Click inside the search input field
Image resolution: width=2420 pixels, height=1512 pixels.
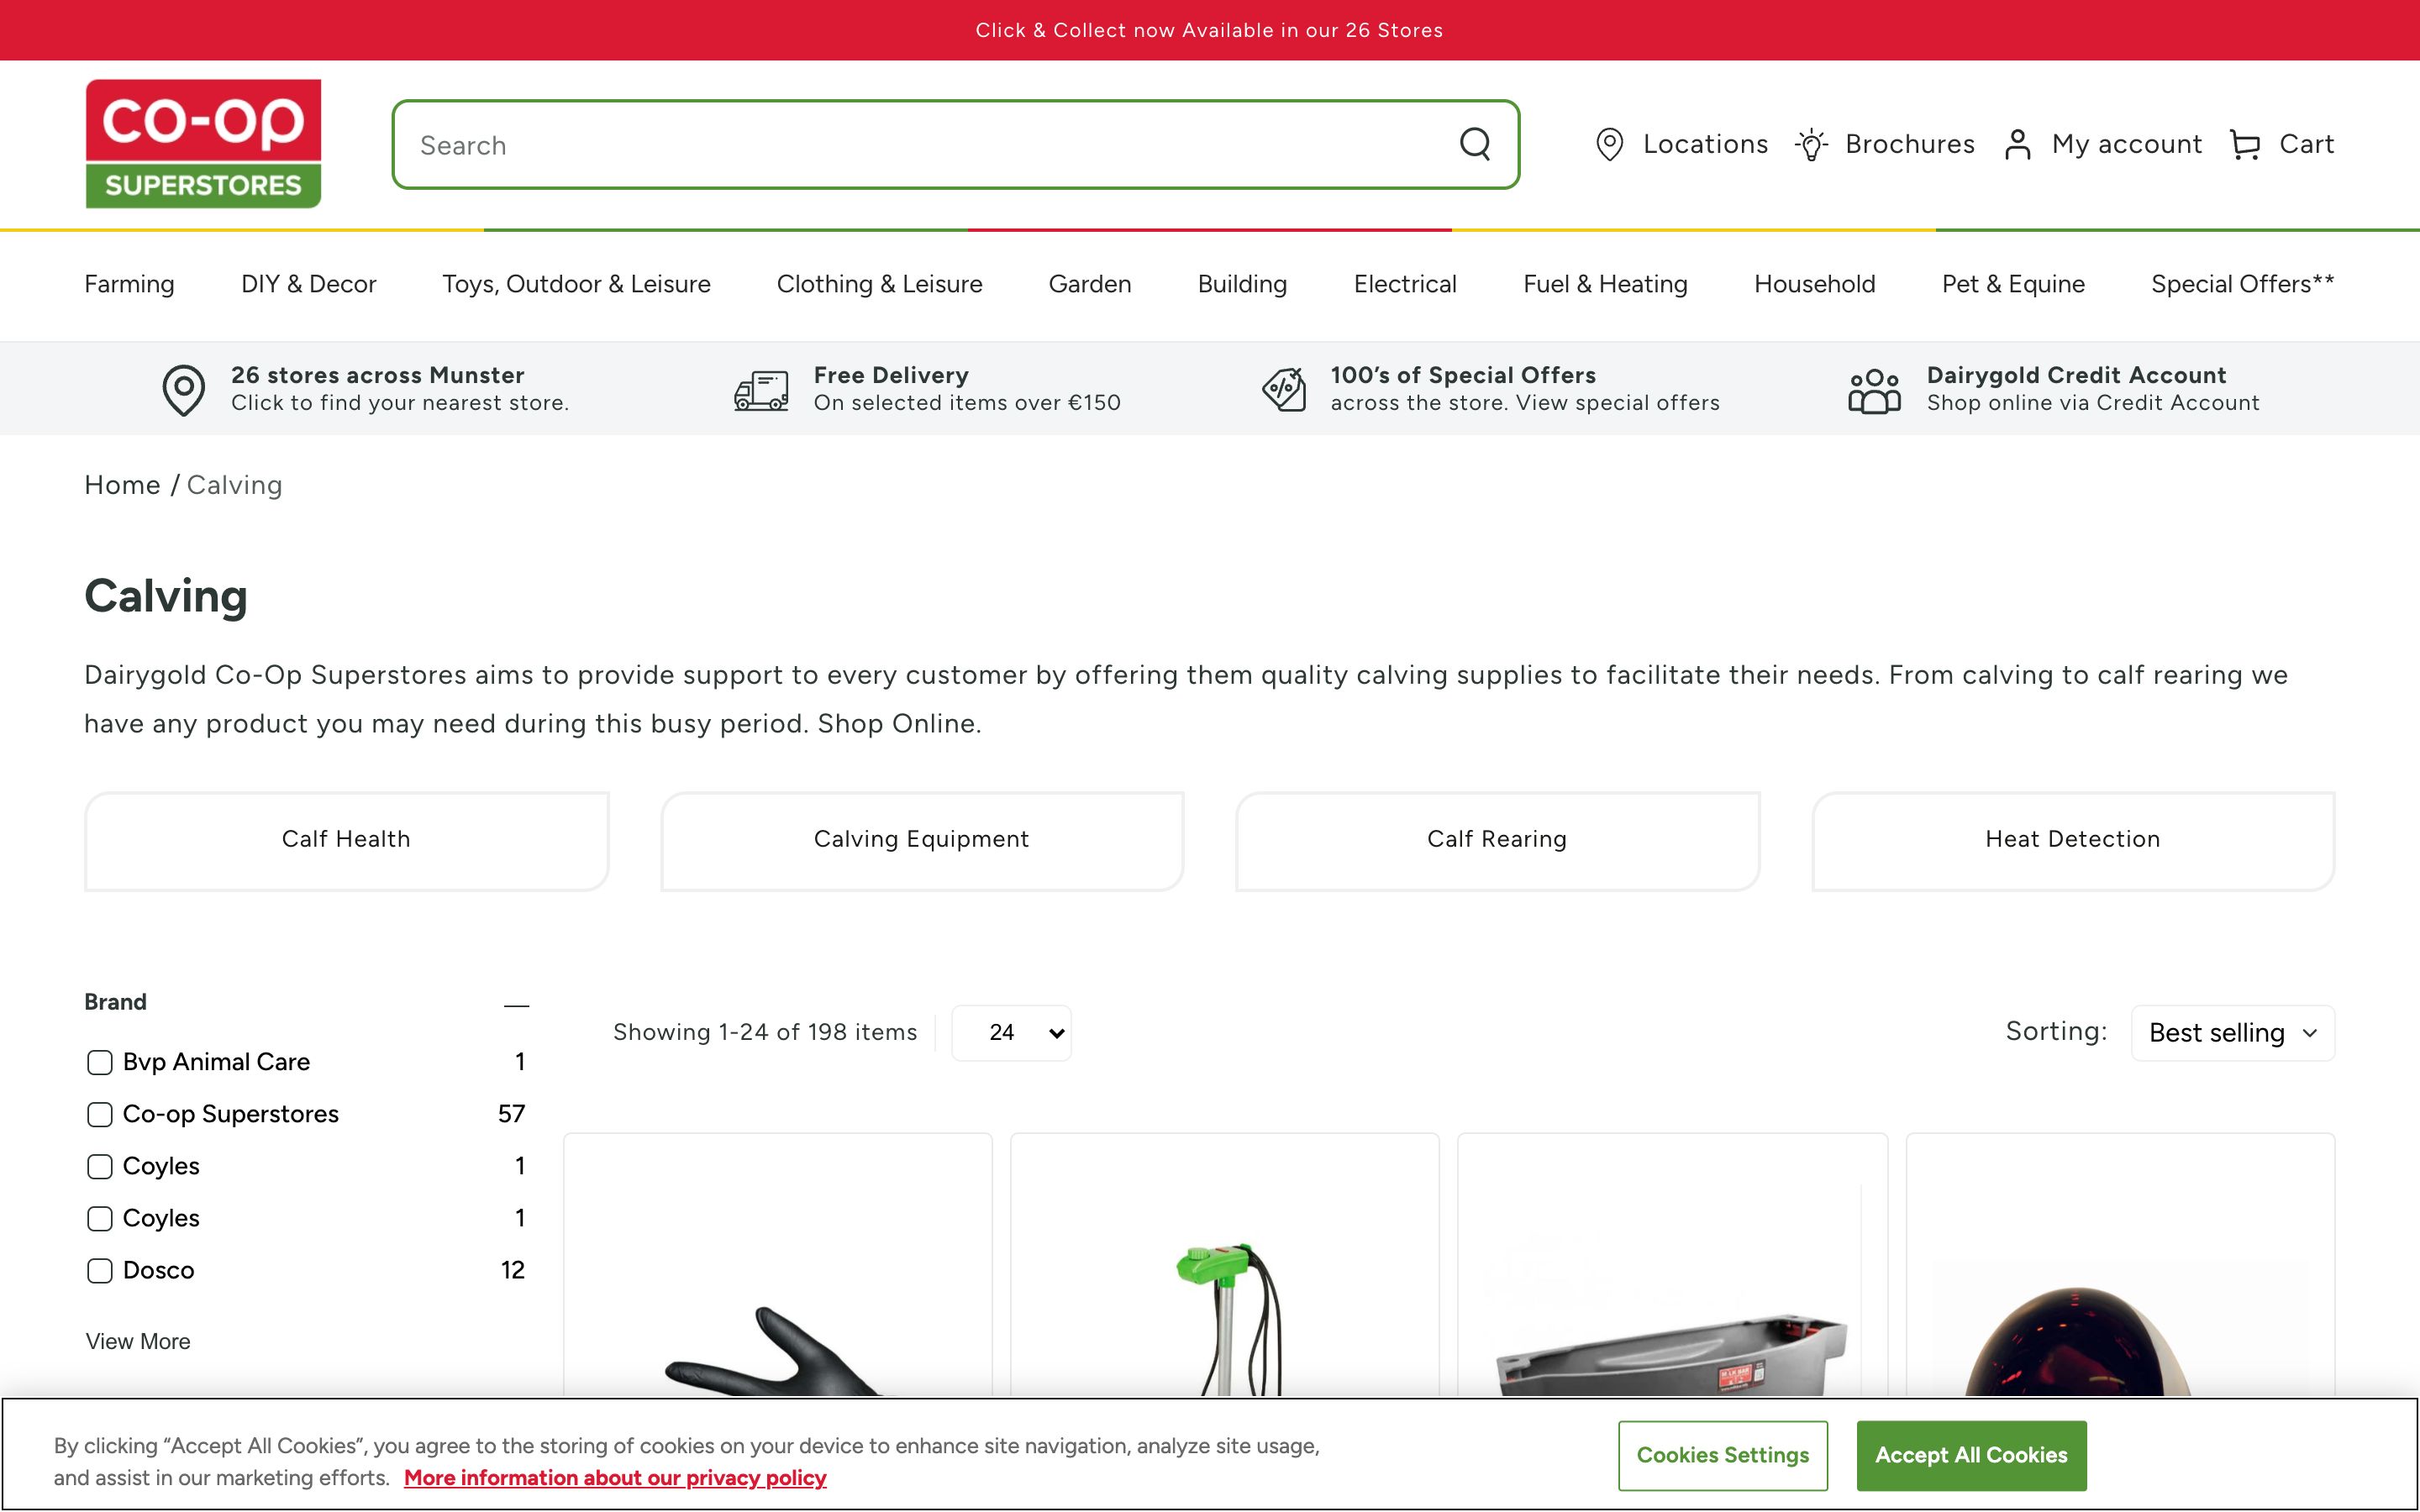[900, 144]
